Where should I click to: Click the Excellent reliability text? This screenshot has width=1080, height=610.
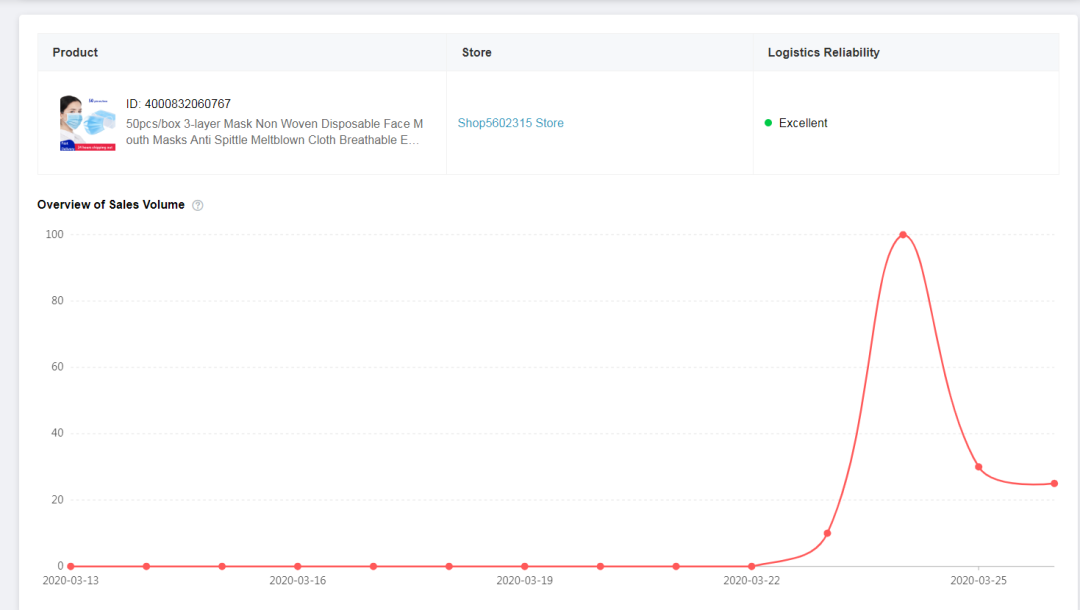803,123
